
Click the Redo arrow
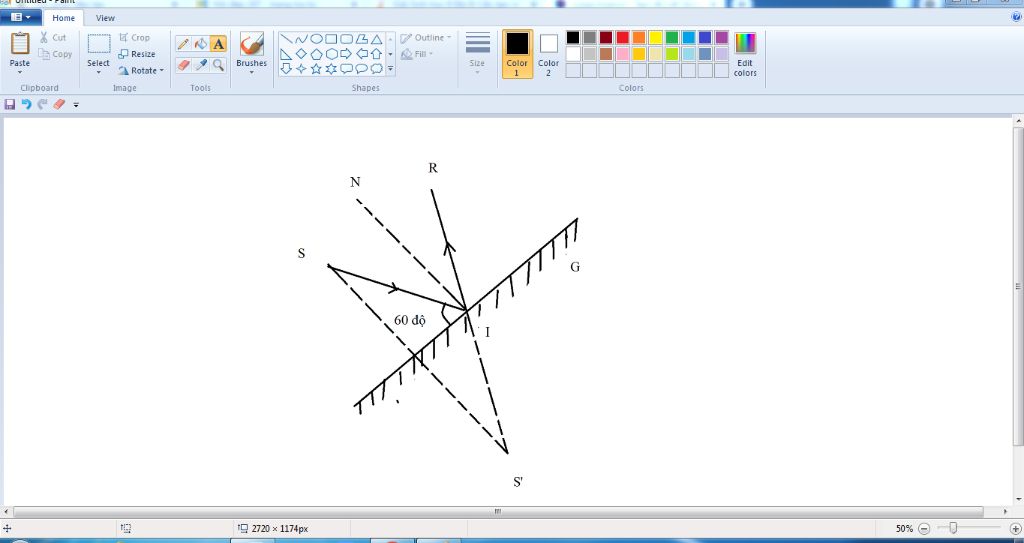click(42, 104)
